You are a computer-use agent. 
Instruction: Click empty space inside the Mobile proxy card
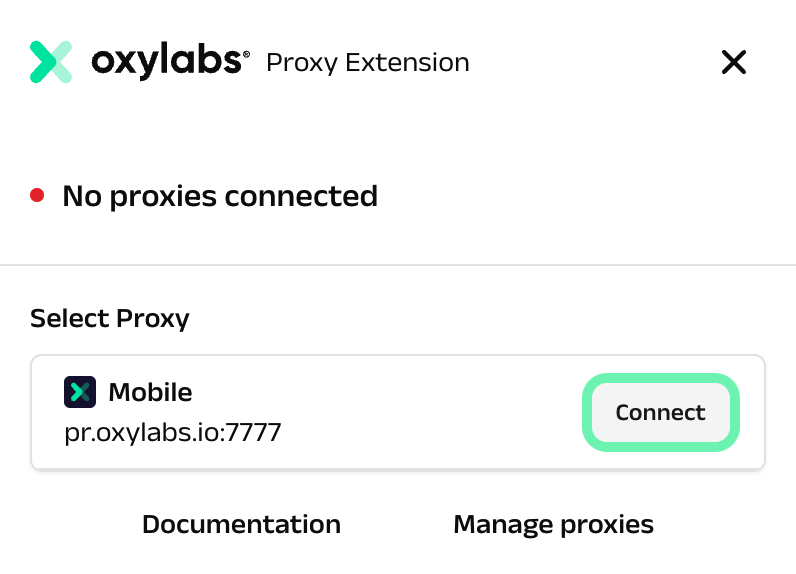point(420,412)
